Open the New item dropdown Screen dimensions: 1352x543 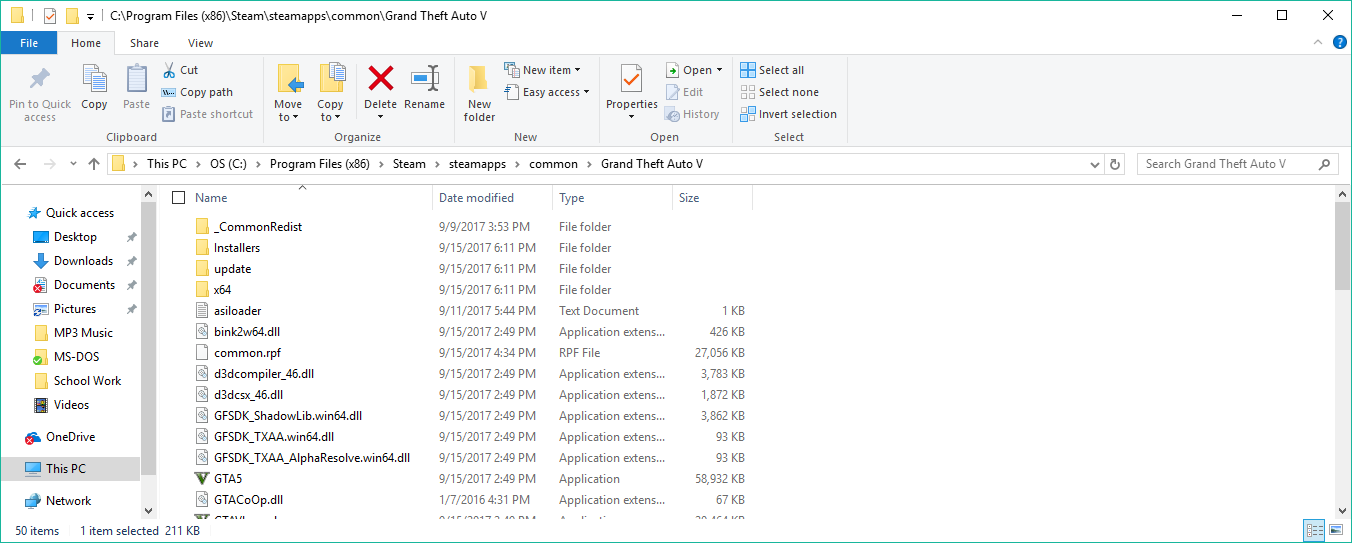pyautogui.click(x=543, y=70)
